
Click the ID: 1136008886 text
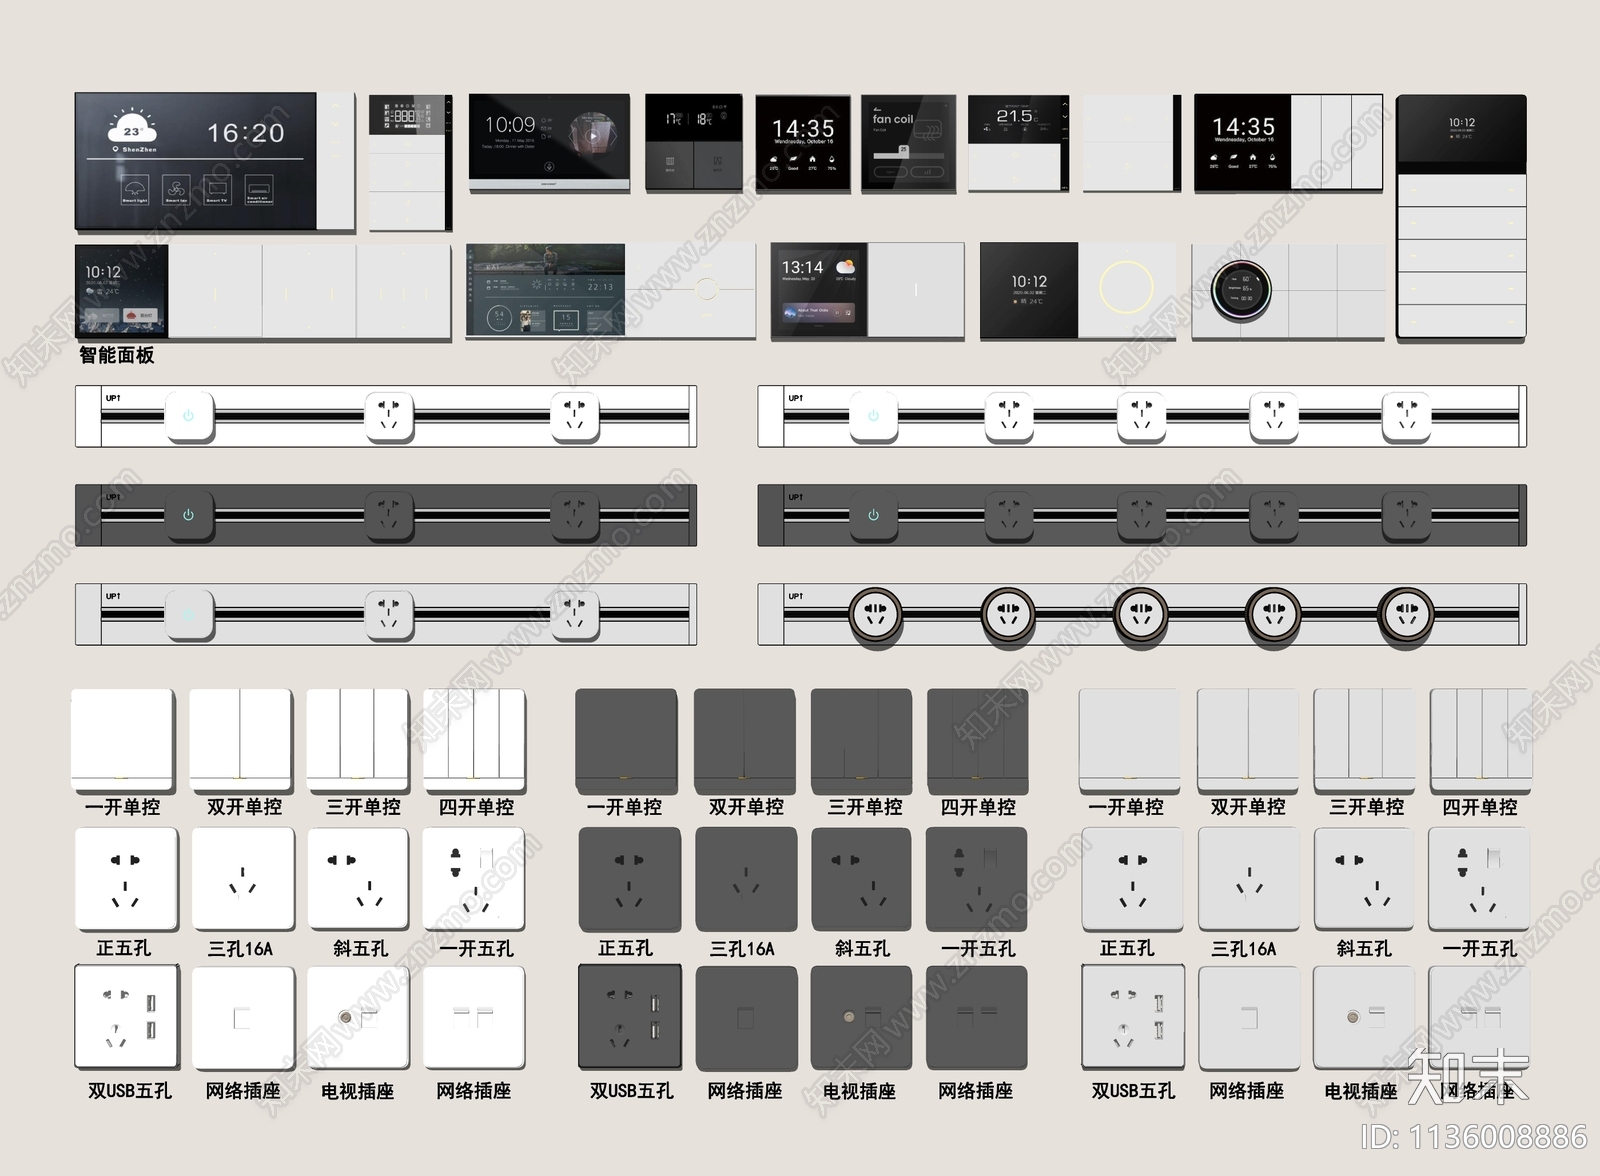click(x=1475, y=1137)
